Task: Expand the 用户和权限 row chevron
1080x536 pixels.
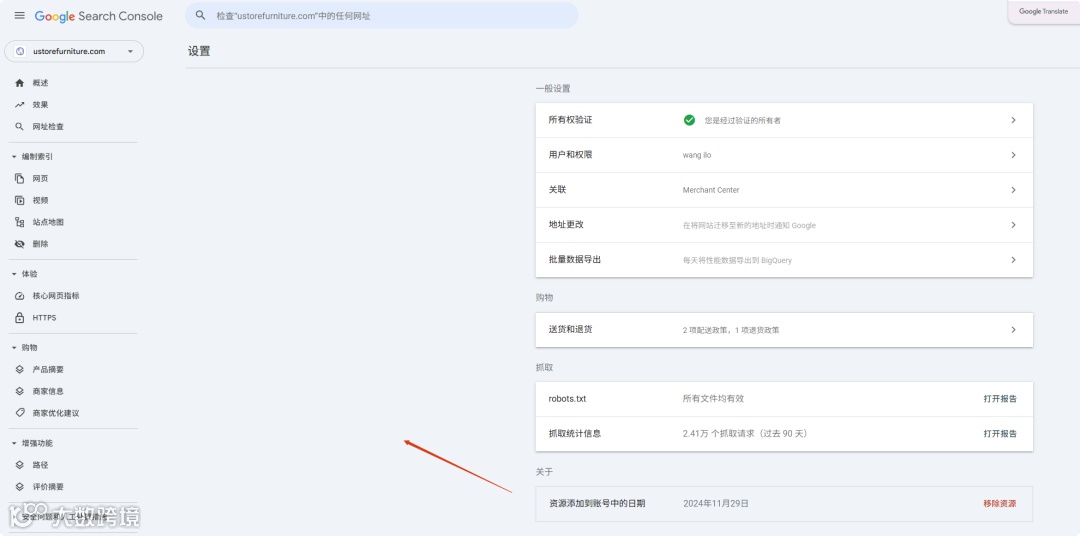Action: (1013, 155)
